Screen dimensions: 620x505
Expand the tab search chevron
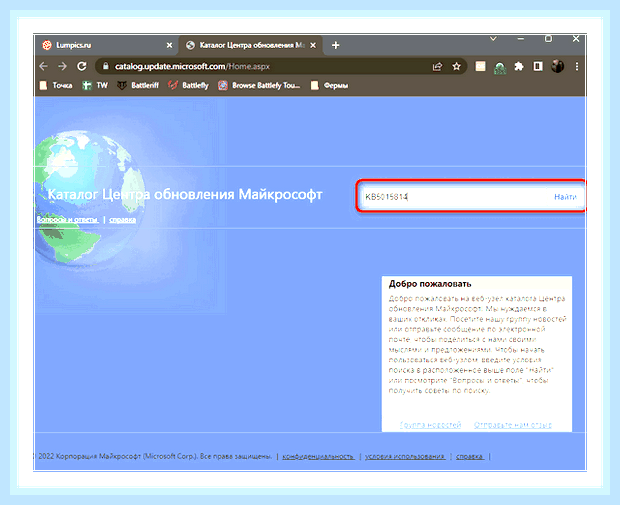[493, 39]
